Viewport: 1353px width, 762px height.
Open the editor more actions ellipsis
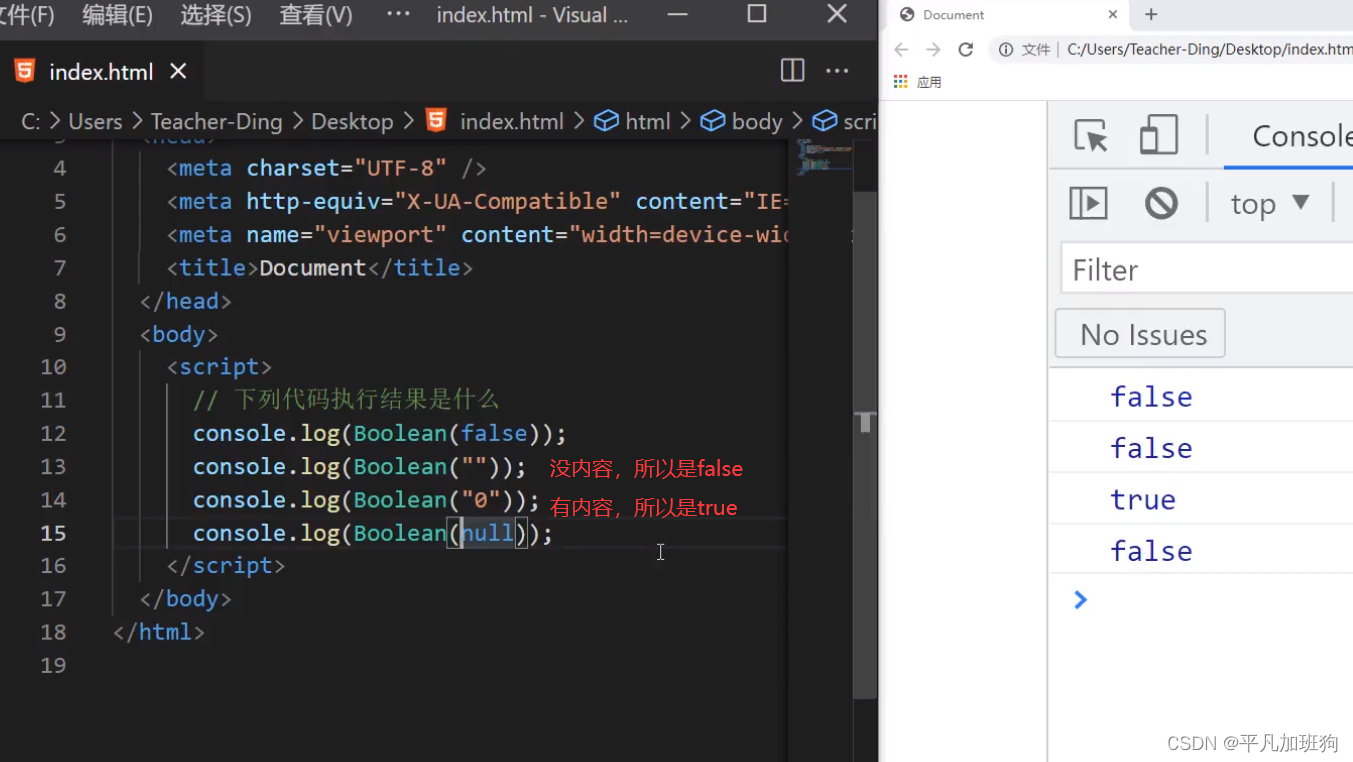click(837, 70)
